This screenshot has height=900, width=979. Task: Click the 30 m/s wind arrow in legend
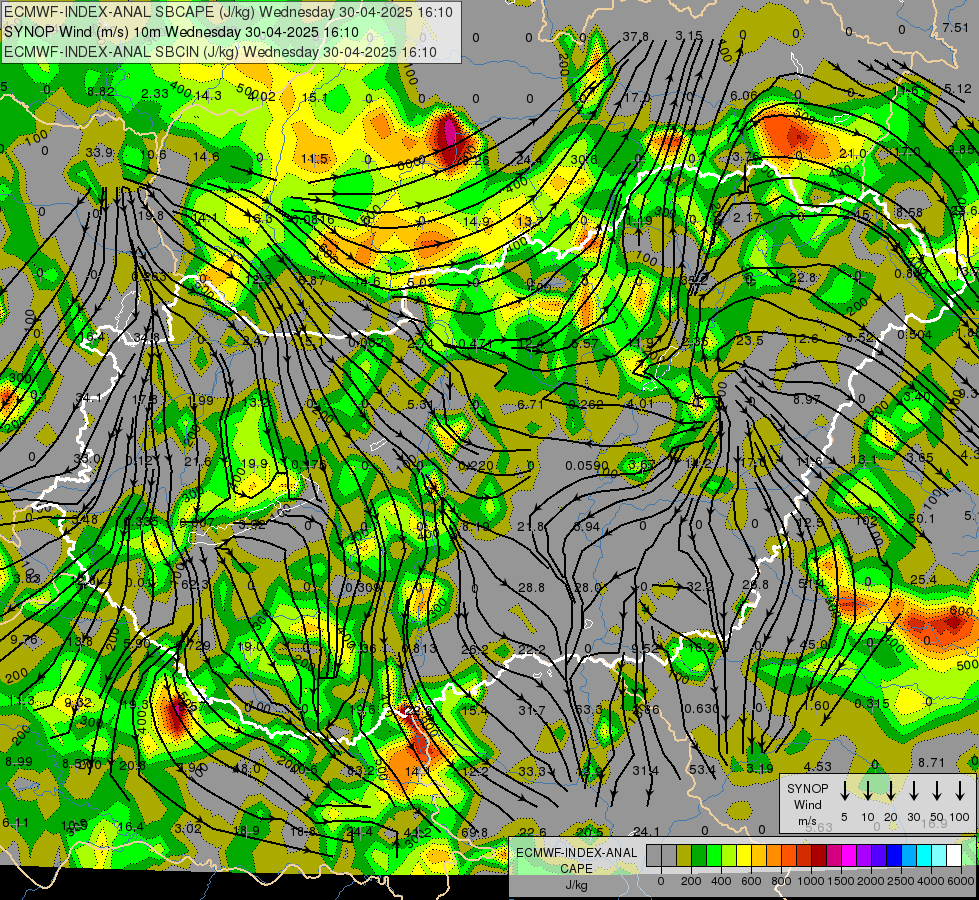coord(913,791)
